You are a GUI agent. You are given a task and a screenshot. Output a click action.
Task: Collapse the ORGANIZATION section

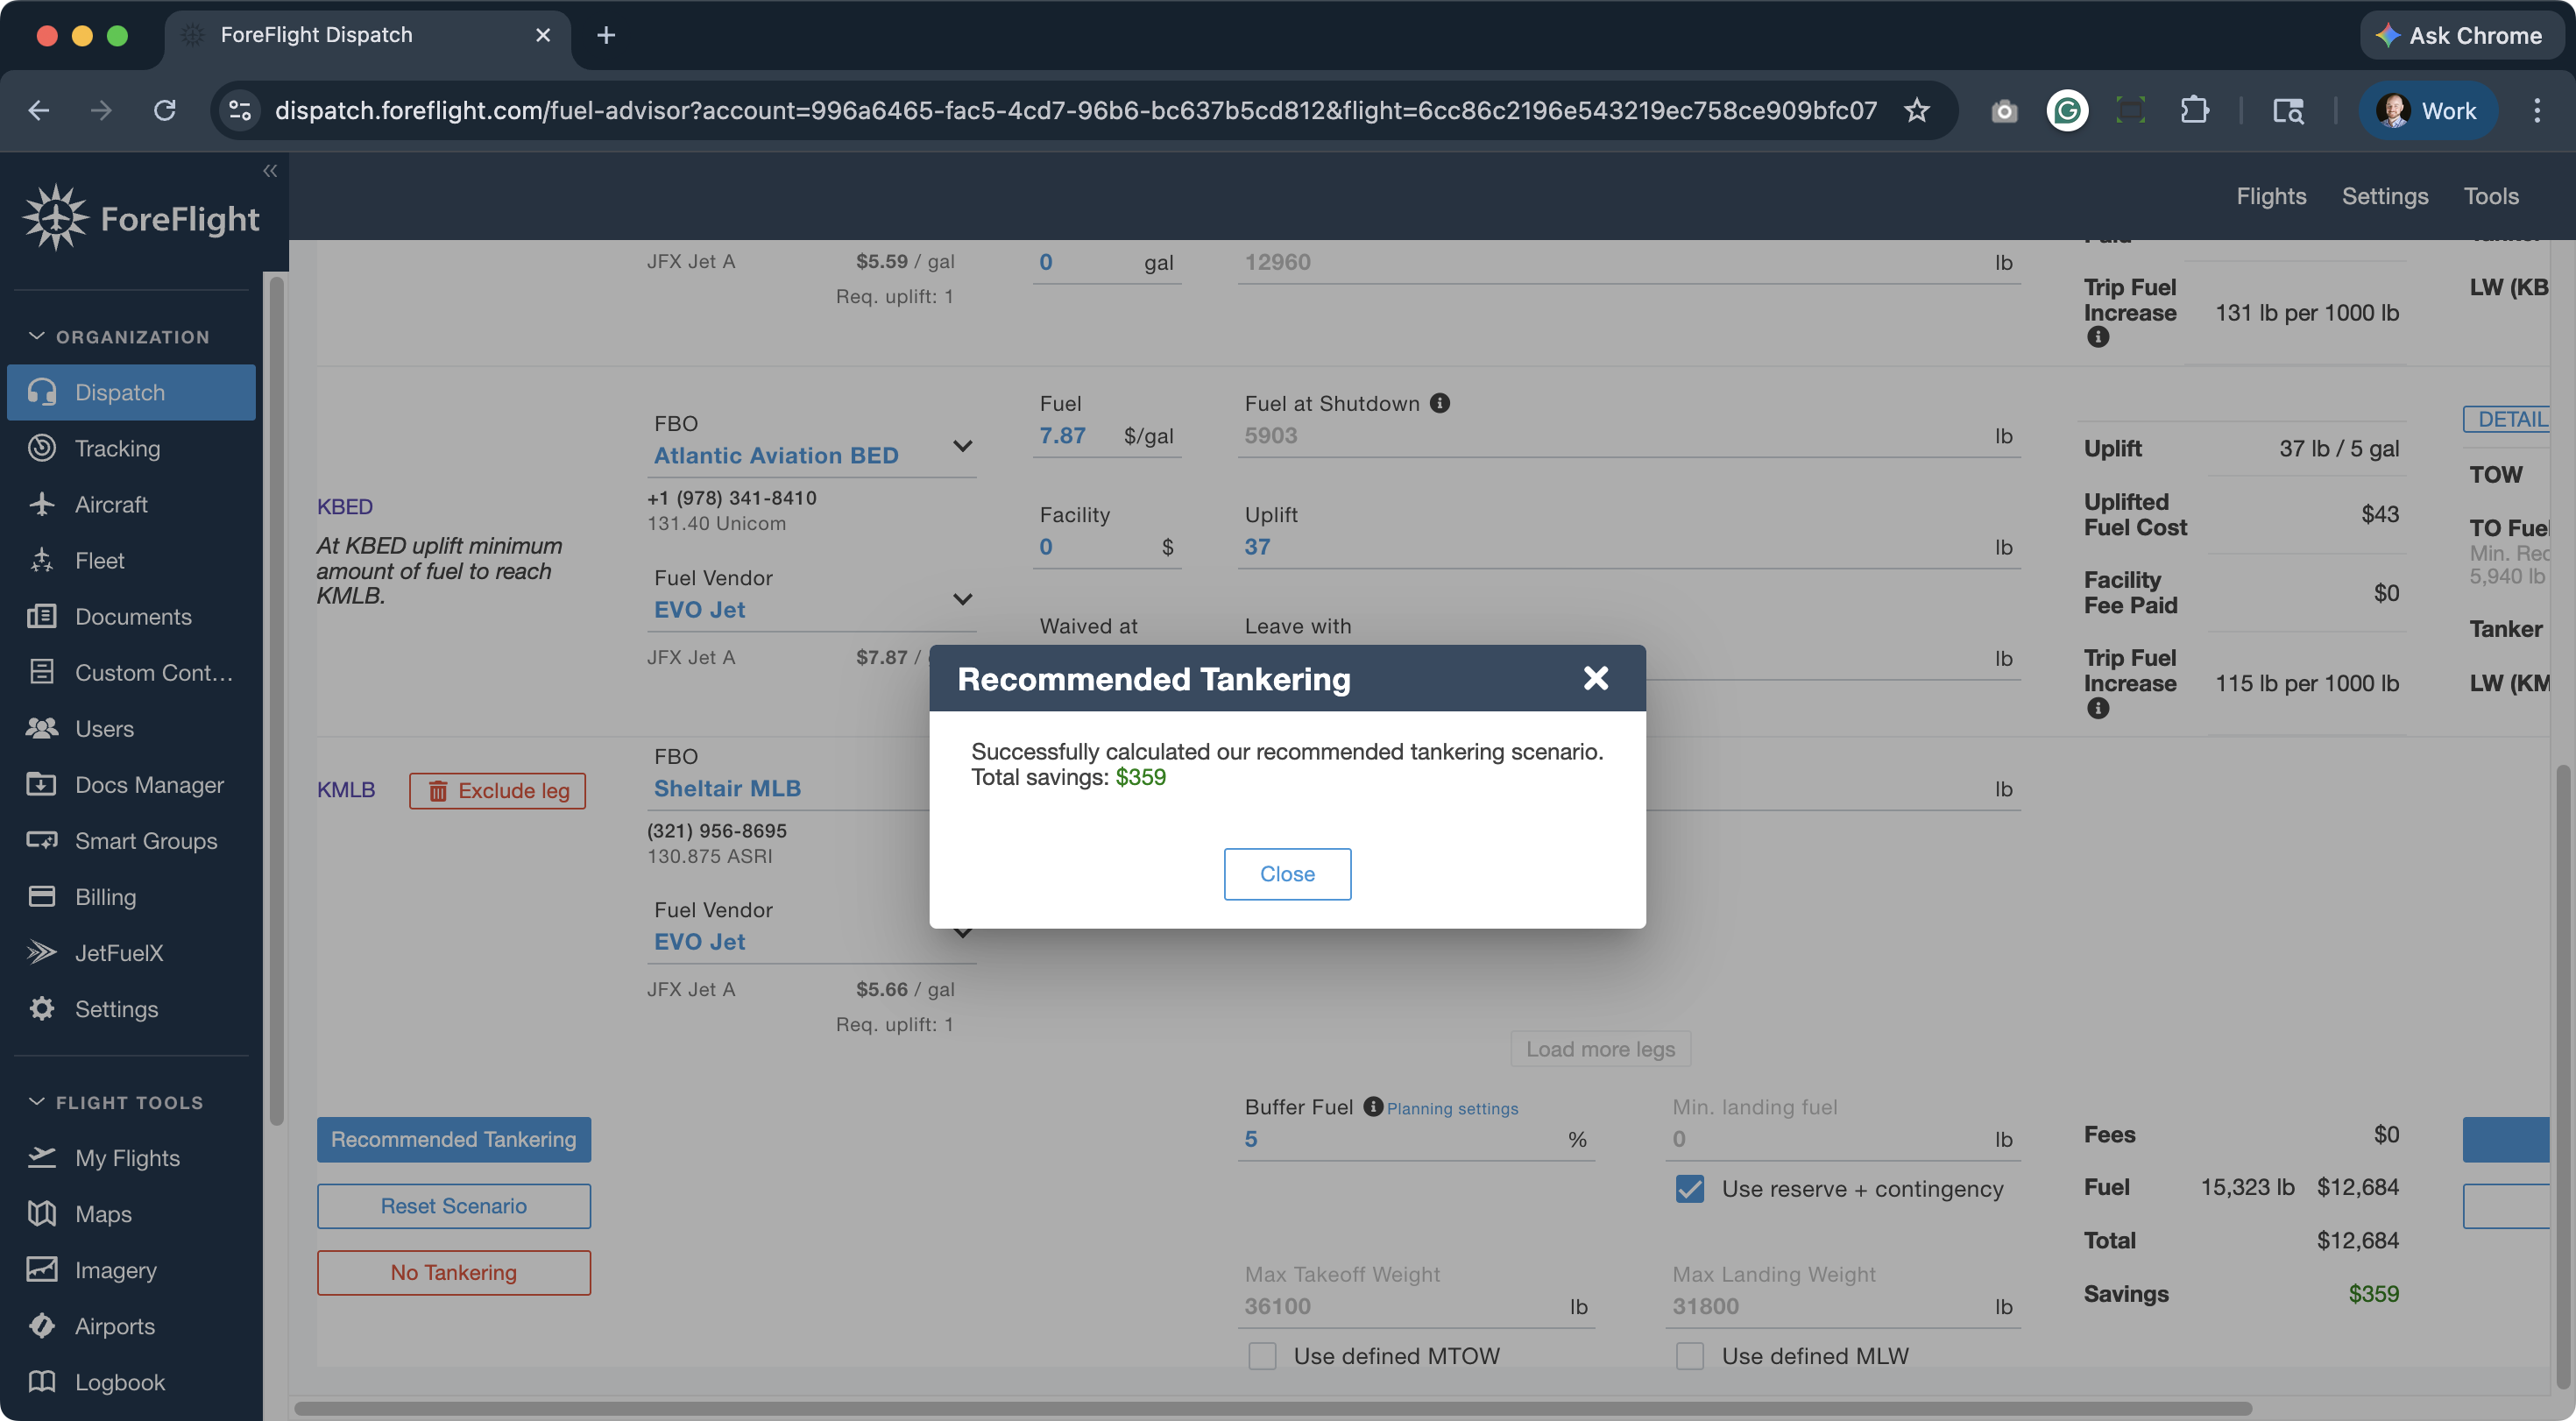(x=37, y=336)
